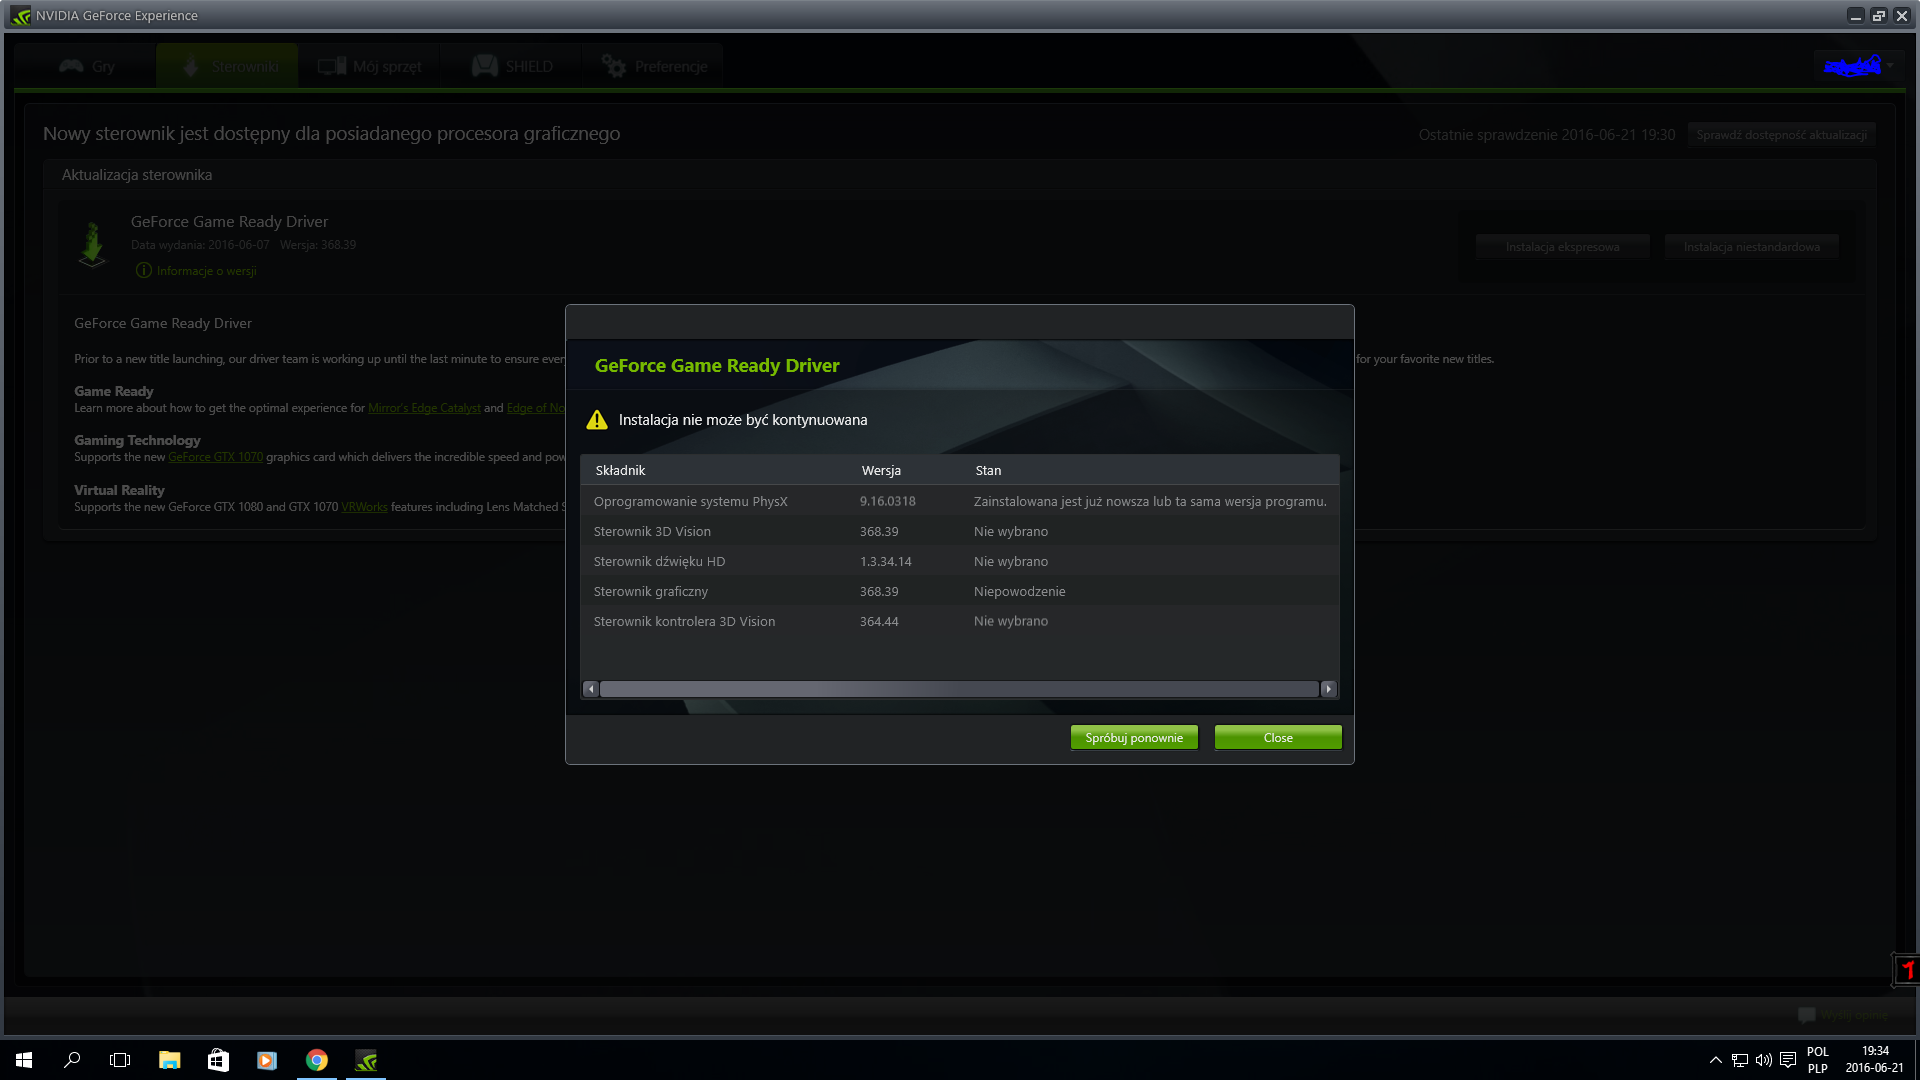1920x1080 pixels.
Task: Click the Składnik column header
Action: 620,470
